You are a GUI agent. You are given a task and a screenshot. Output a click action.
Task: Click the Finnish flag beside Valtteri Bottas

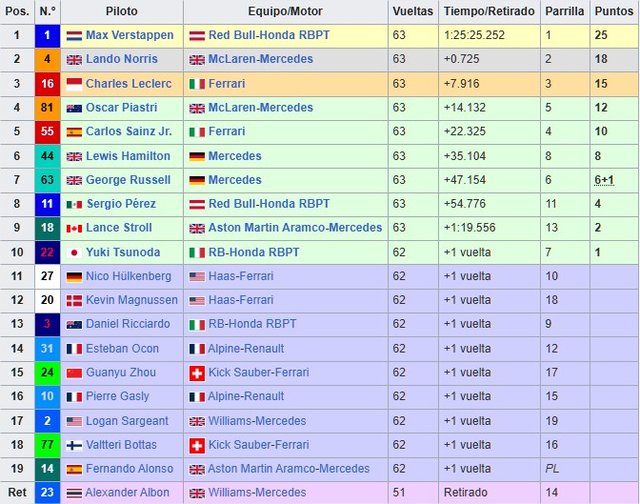click(x=74, y=445)
